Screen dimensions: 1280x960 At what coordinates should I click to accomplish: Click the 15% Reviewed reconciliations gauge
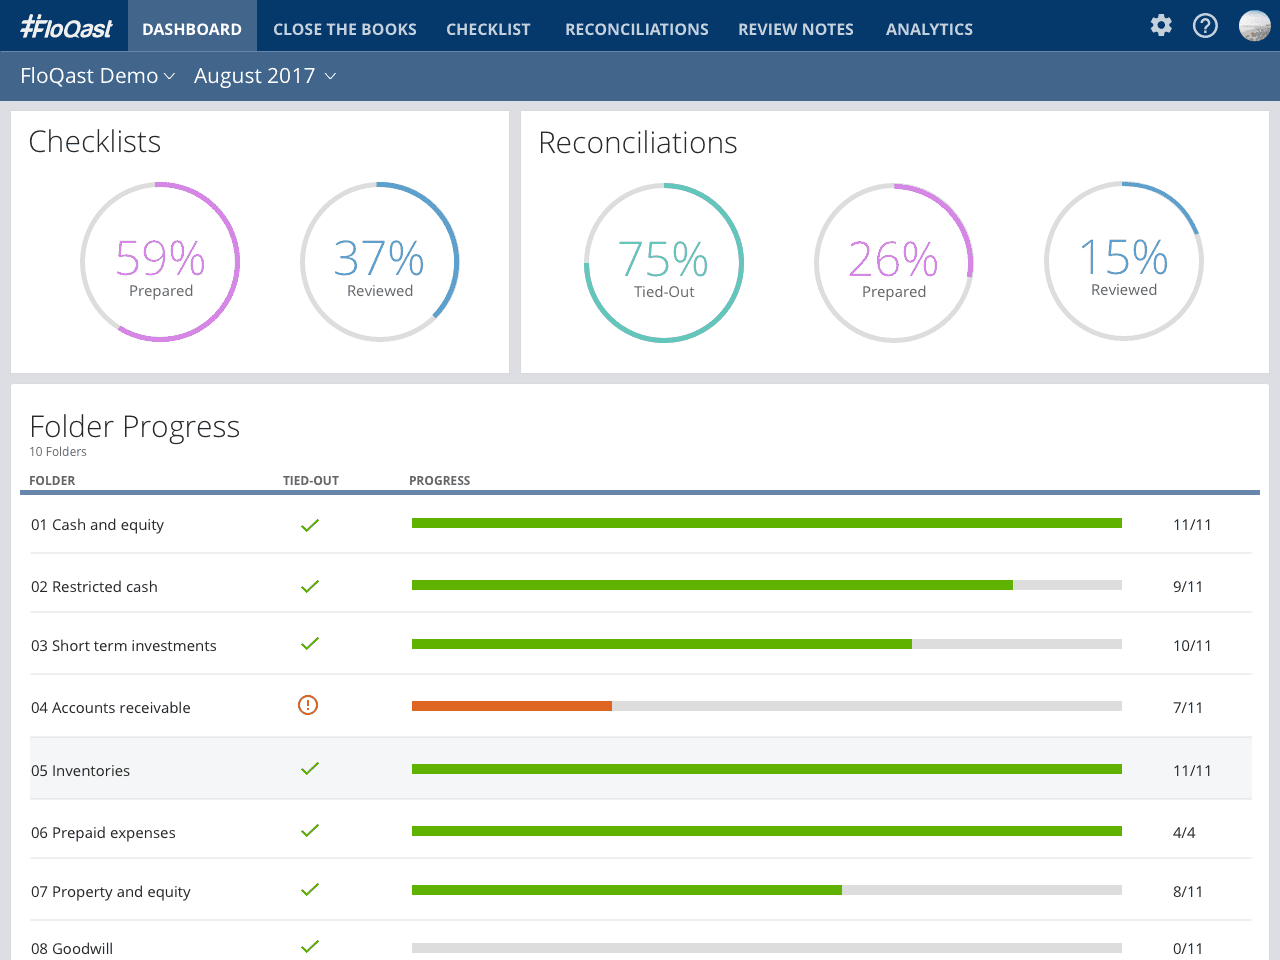[1123, 261]
